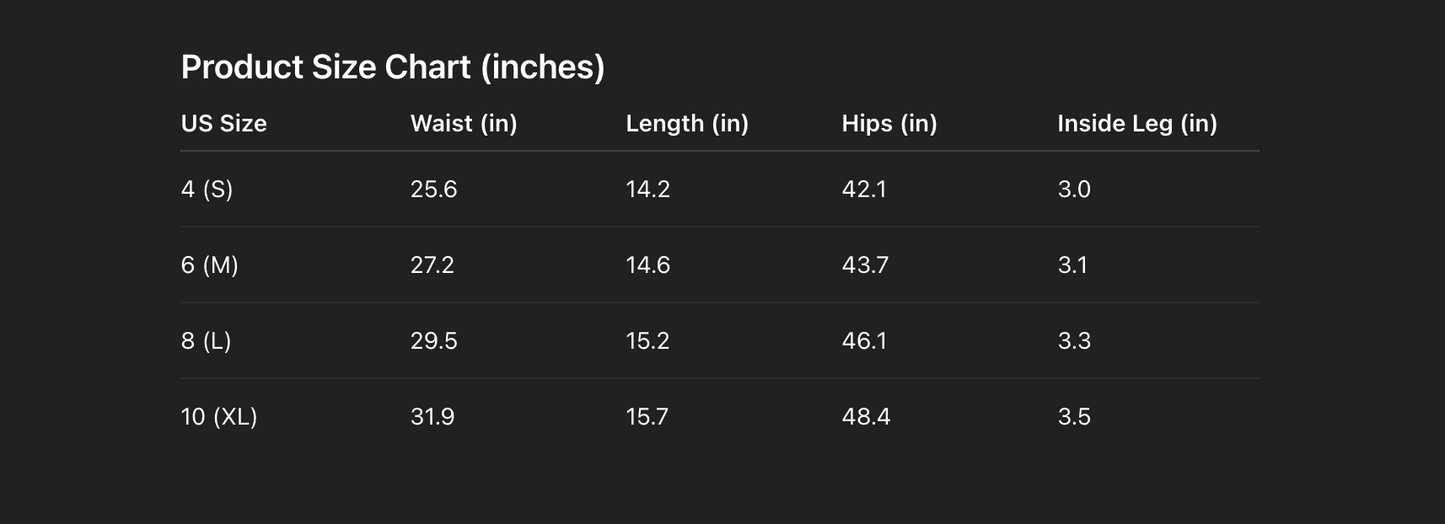Click the Length (in) column header
The width and height of the screenshot is (1445, 524).
pyautogui.click(x=687, y=124)
